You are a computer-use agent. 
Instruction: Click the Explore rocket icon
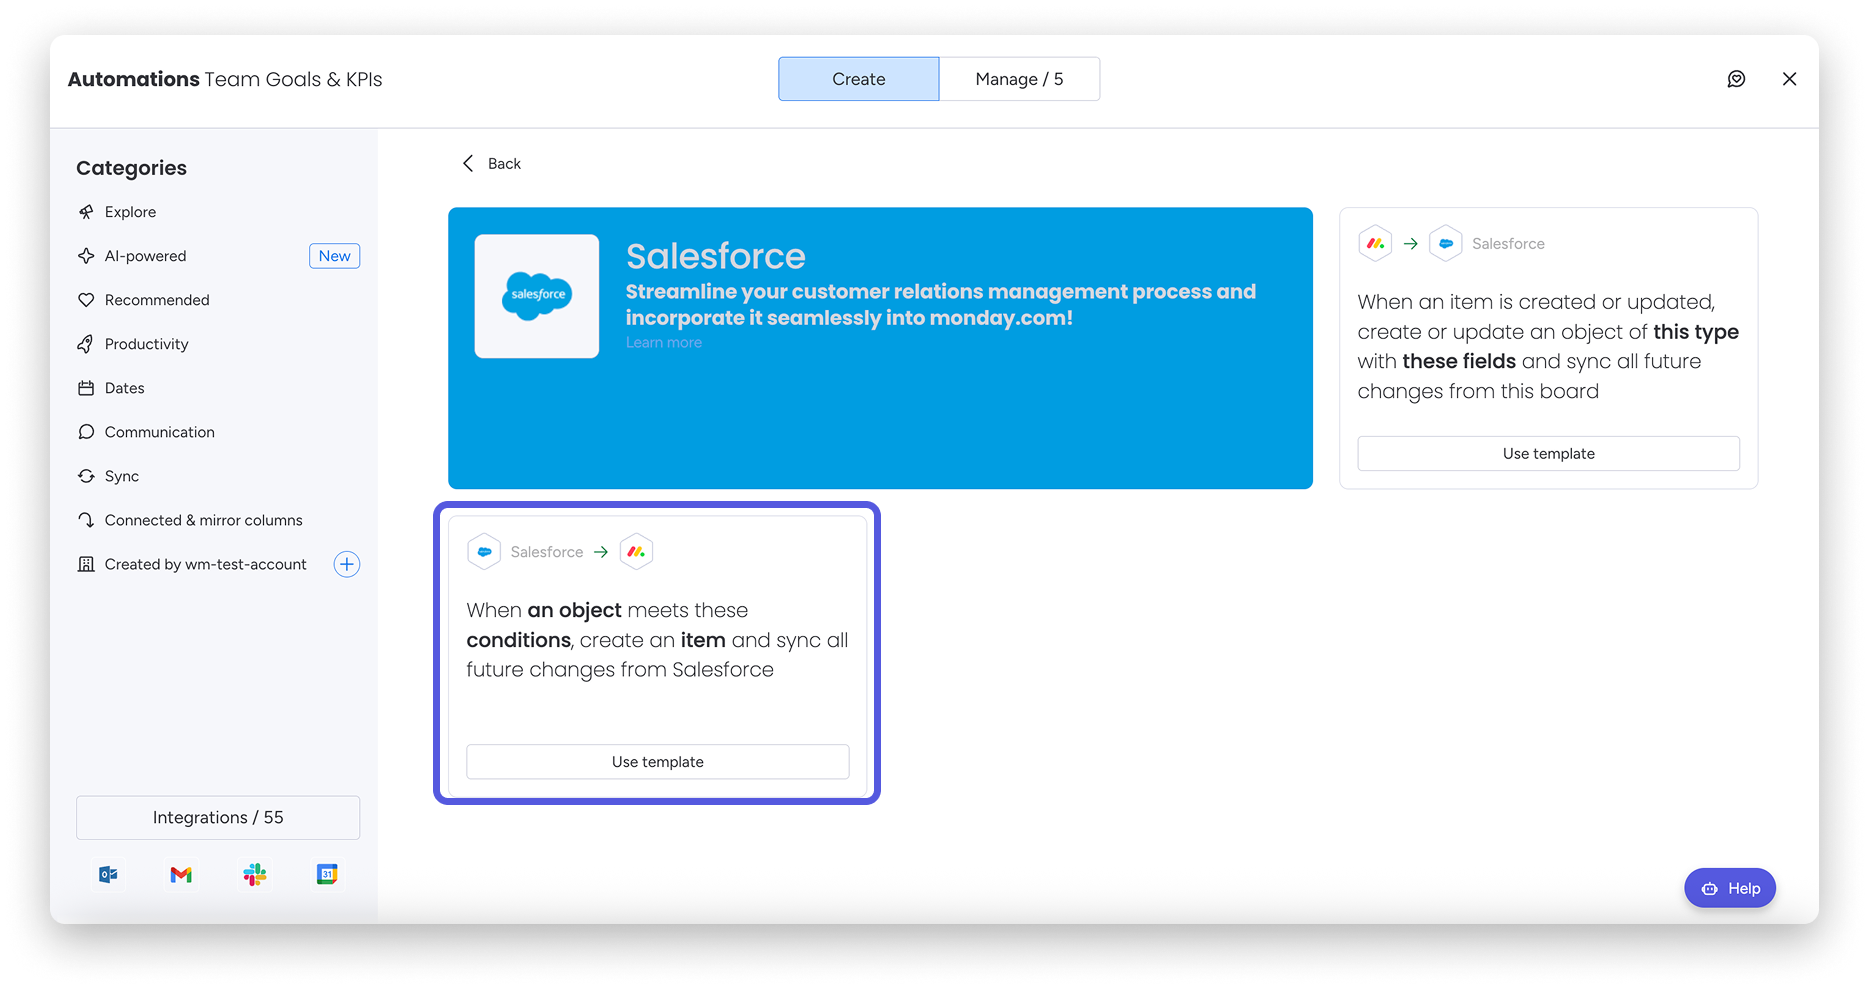click(86, 212)
